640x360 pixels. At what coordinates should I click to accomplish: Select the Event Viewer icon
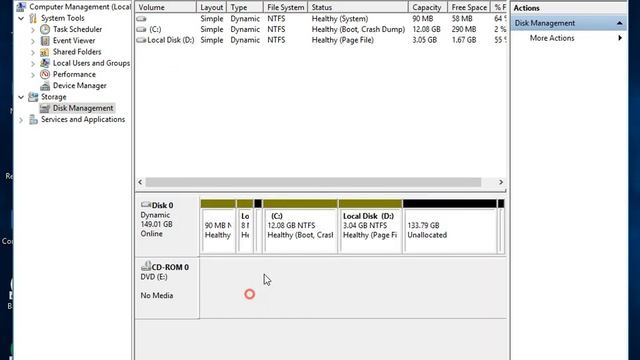(45, 40)
